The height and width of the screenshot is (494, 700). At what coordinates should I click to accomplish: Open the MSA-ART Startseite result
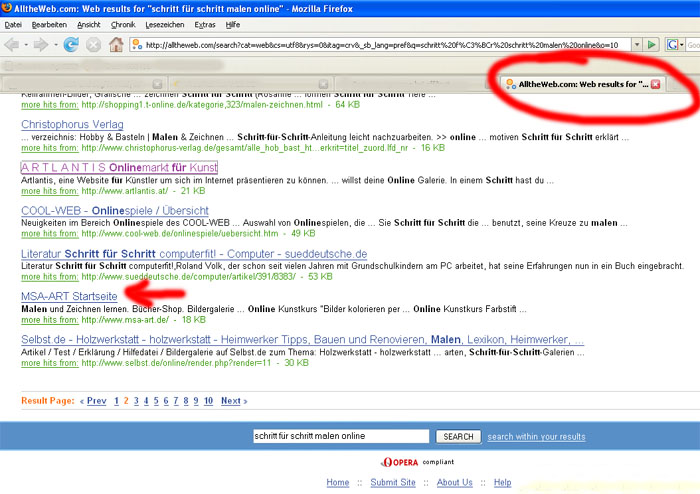click(69, 297)
